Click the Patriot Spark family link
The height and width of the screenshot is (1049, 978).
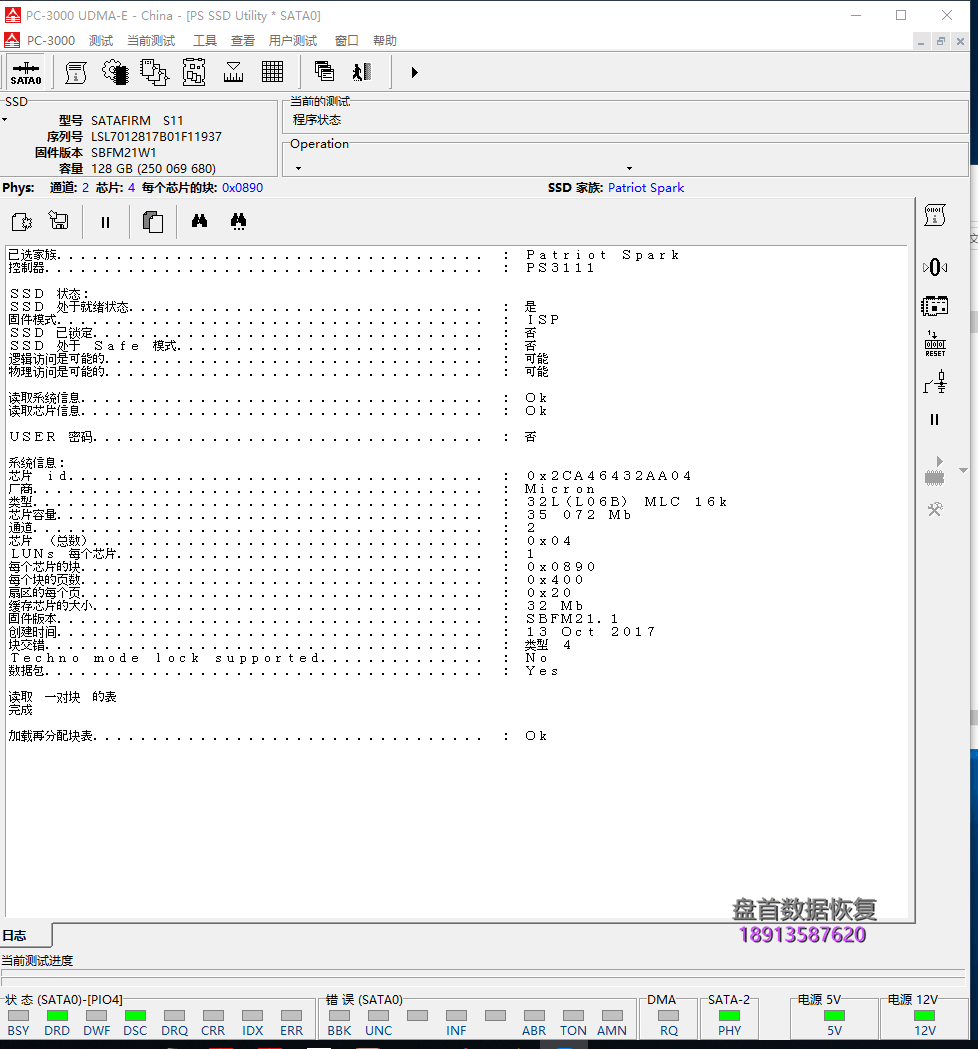tap(646, 188)
